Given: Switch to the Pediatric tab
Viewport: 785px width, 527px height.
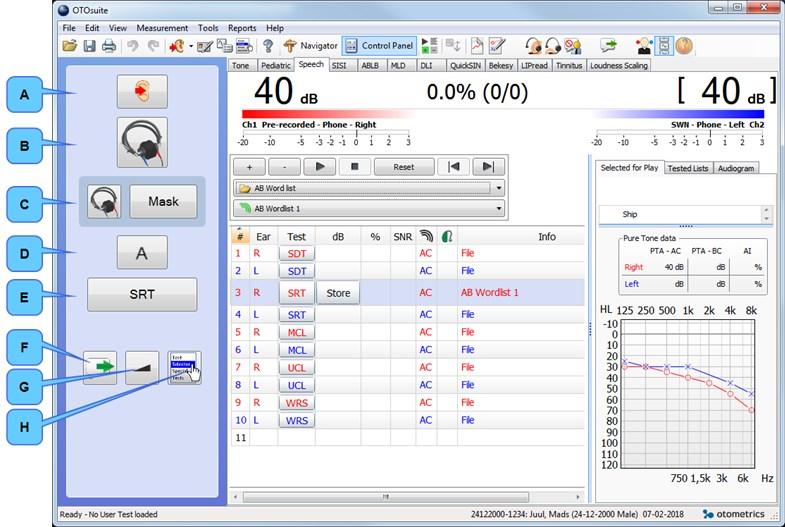Looking at the screenshot, I should coord(275,66).
